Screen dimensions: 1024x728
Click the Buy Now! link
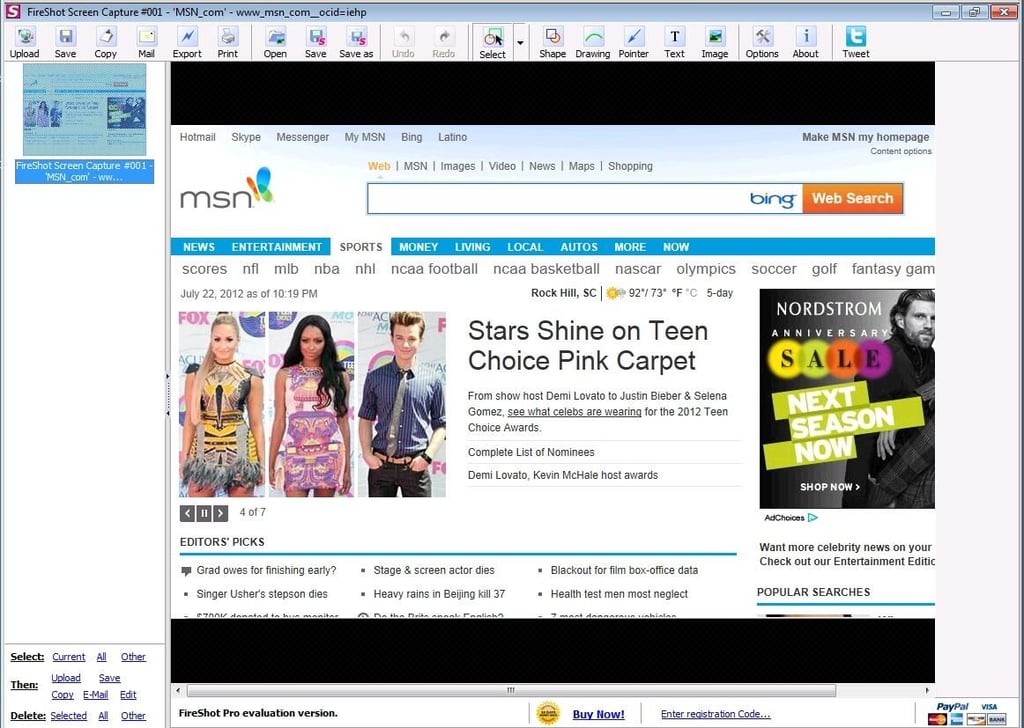[598, 714]
